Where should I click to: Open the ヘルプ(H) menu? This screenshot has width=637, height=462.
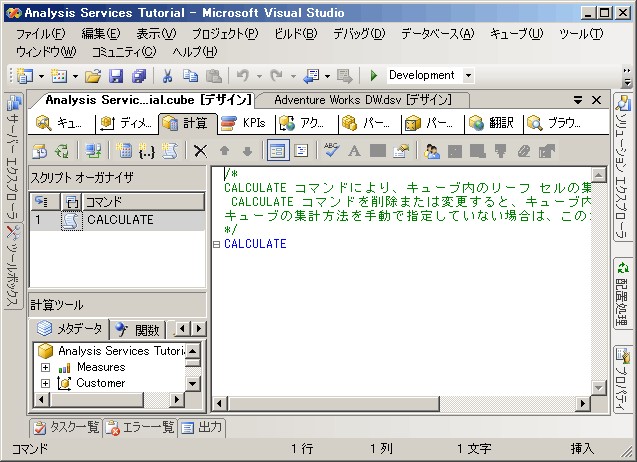click(x=195, y=52)
